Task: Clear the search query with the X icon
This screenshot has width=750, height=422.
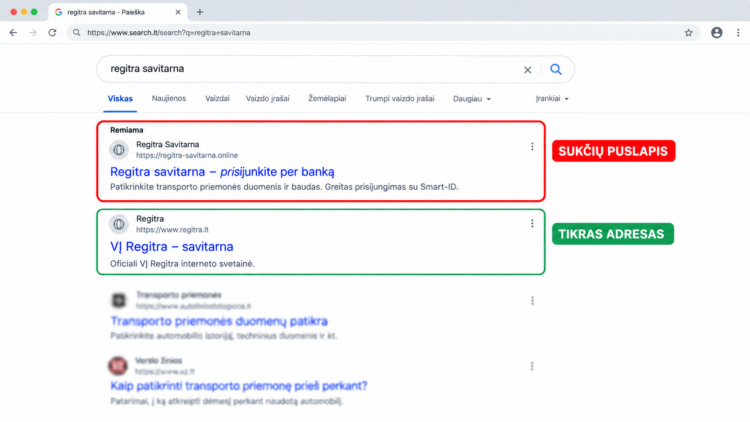Action: coord(528,70)
